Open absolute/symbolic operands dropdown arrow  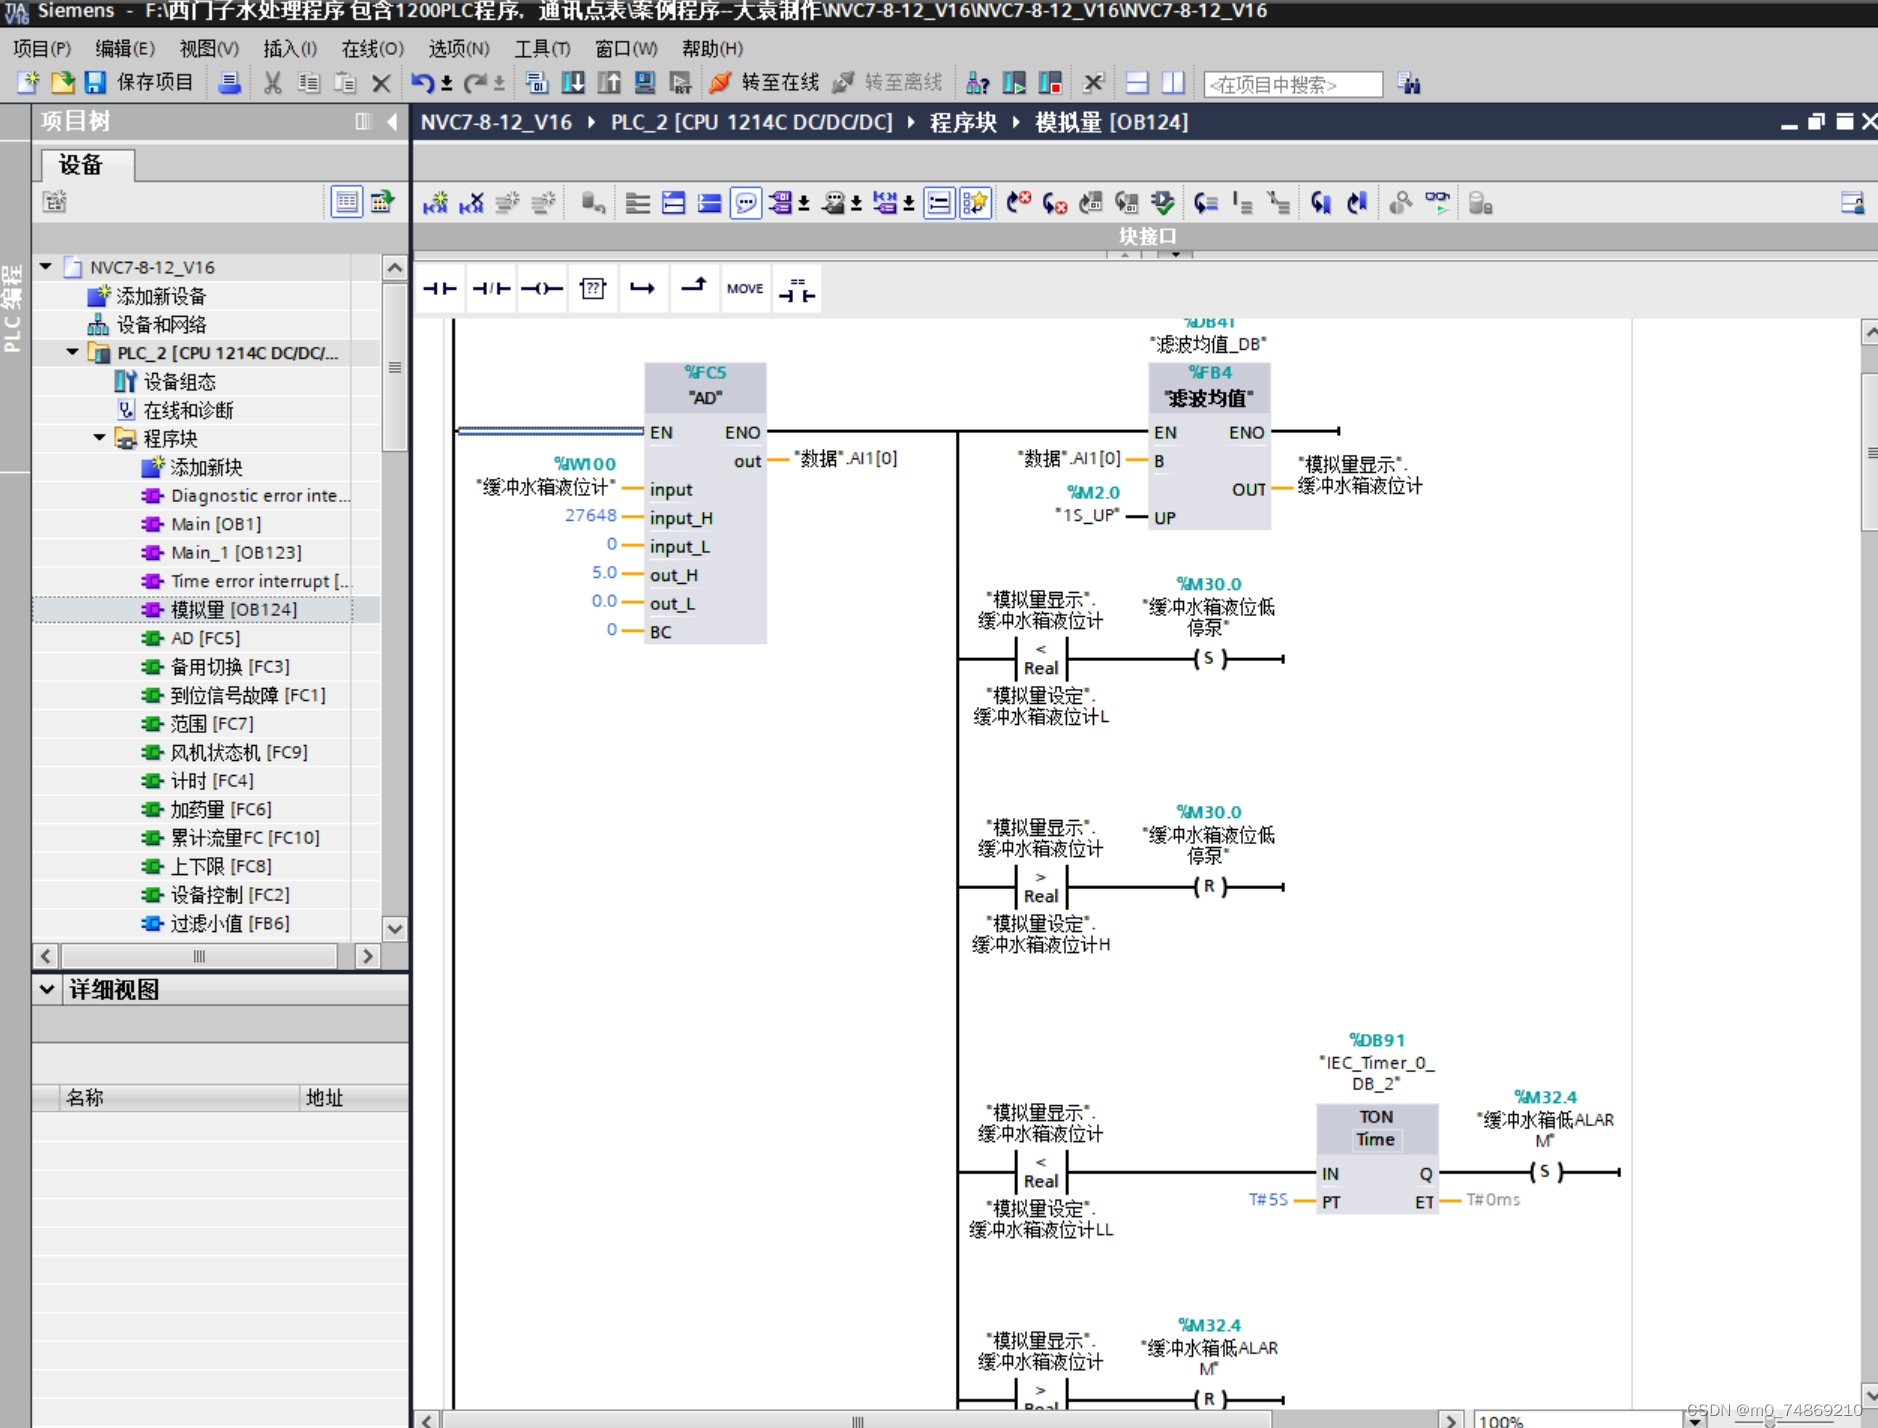804,204
